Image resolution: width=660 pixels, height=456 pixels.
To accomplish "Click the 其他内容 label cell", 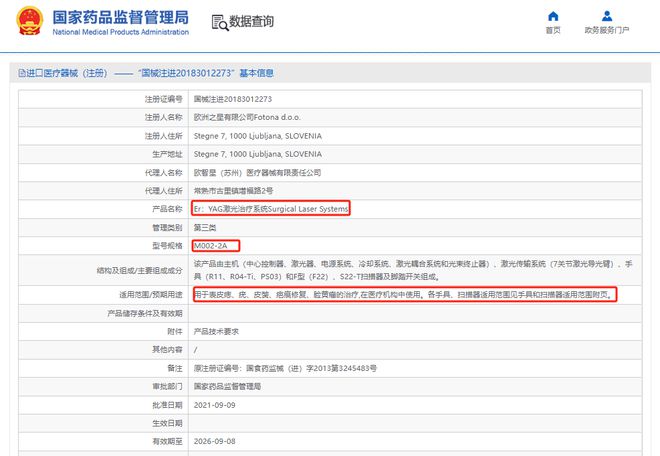I will [x=104, y=350].
